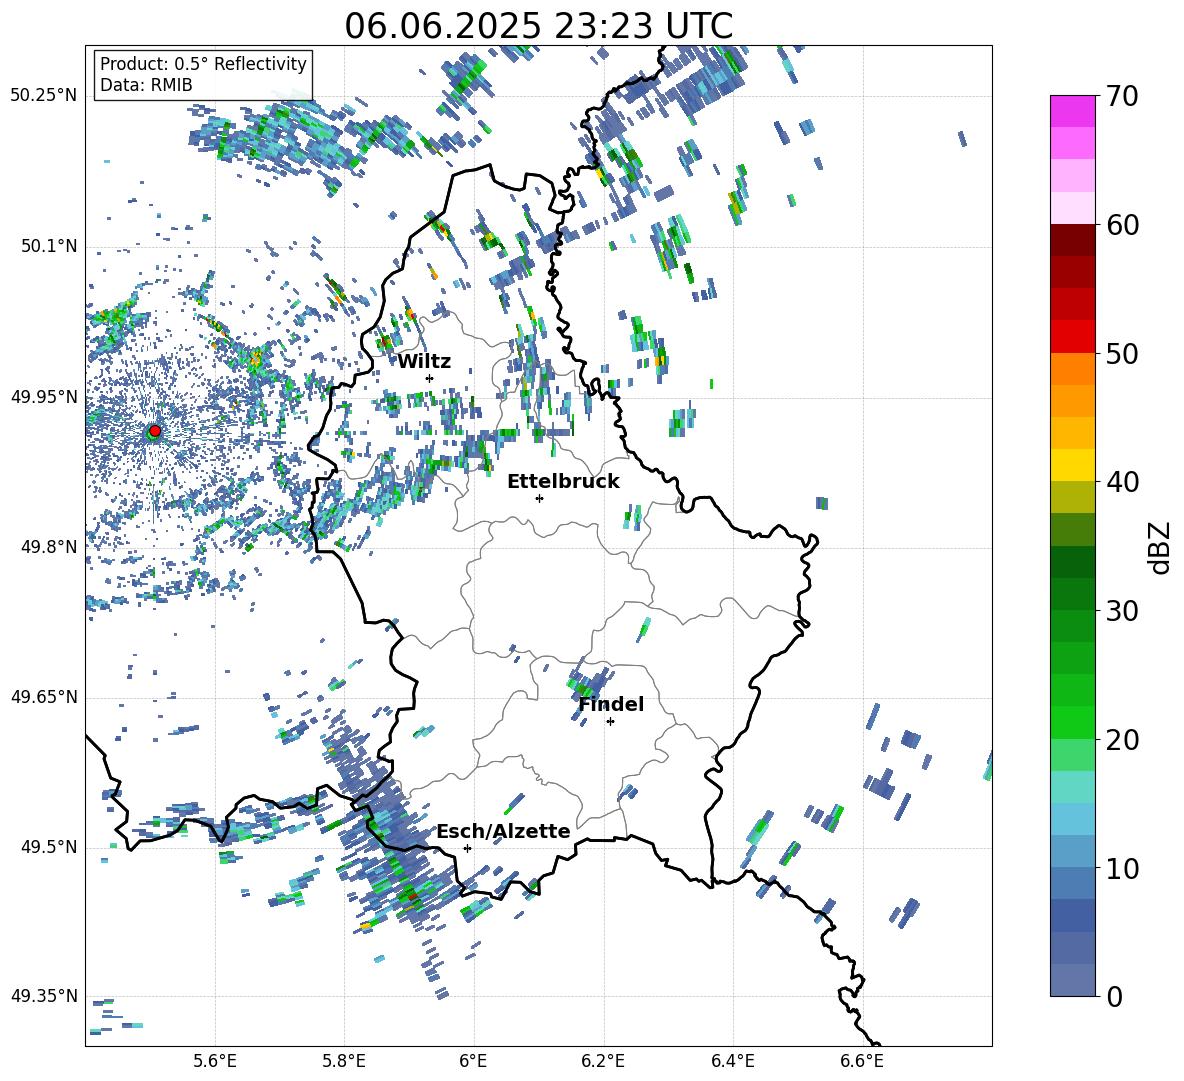Screen dimensions: 1184x1081
Task: Click the red radar site marker
Action: [155, 430]
